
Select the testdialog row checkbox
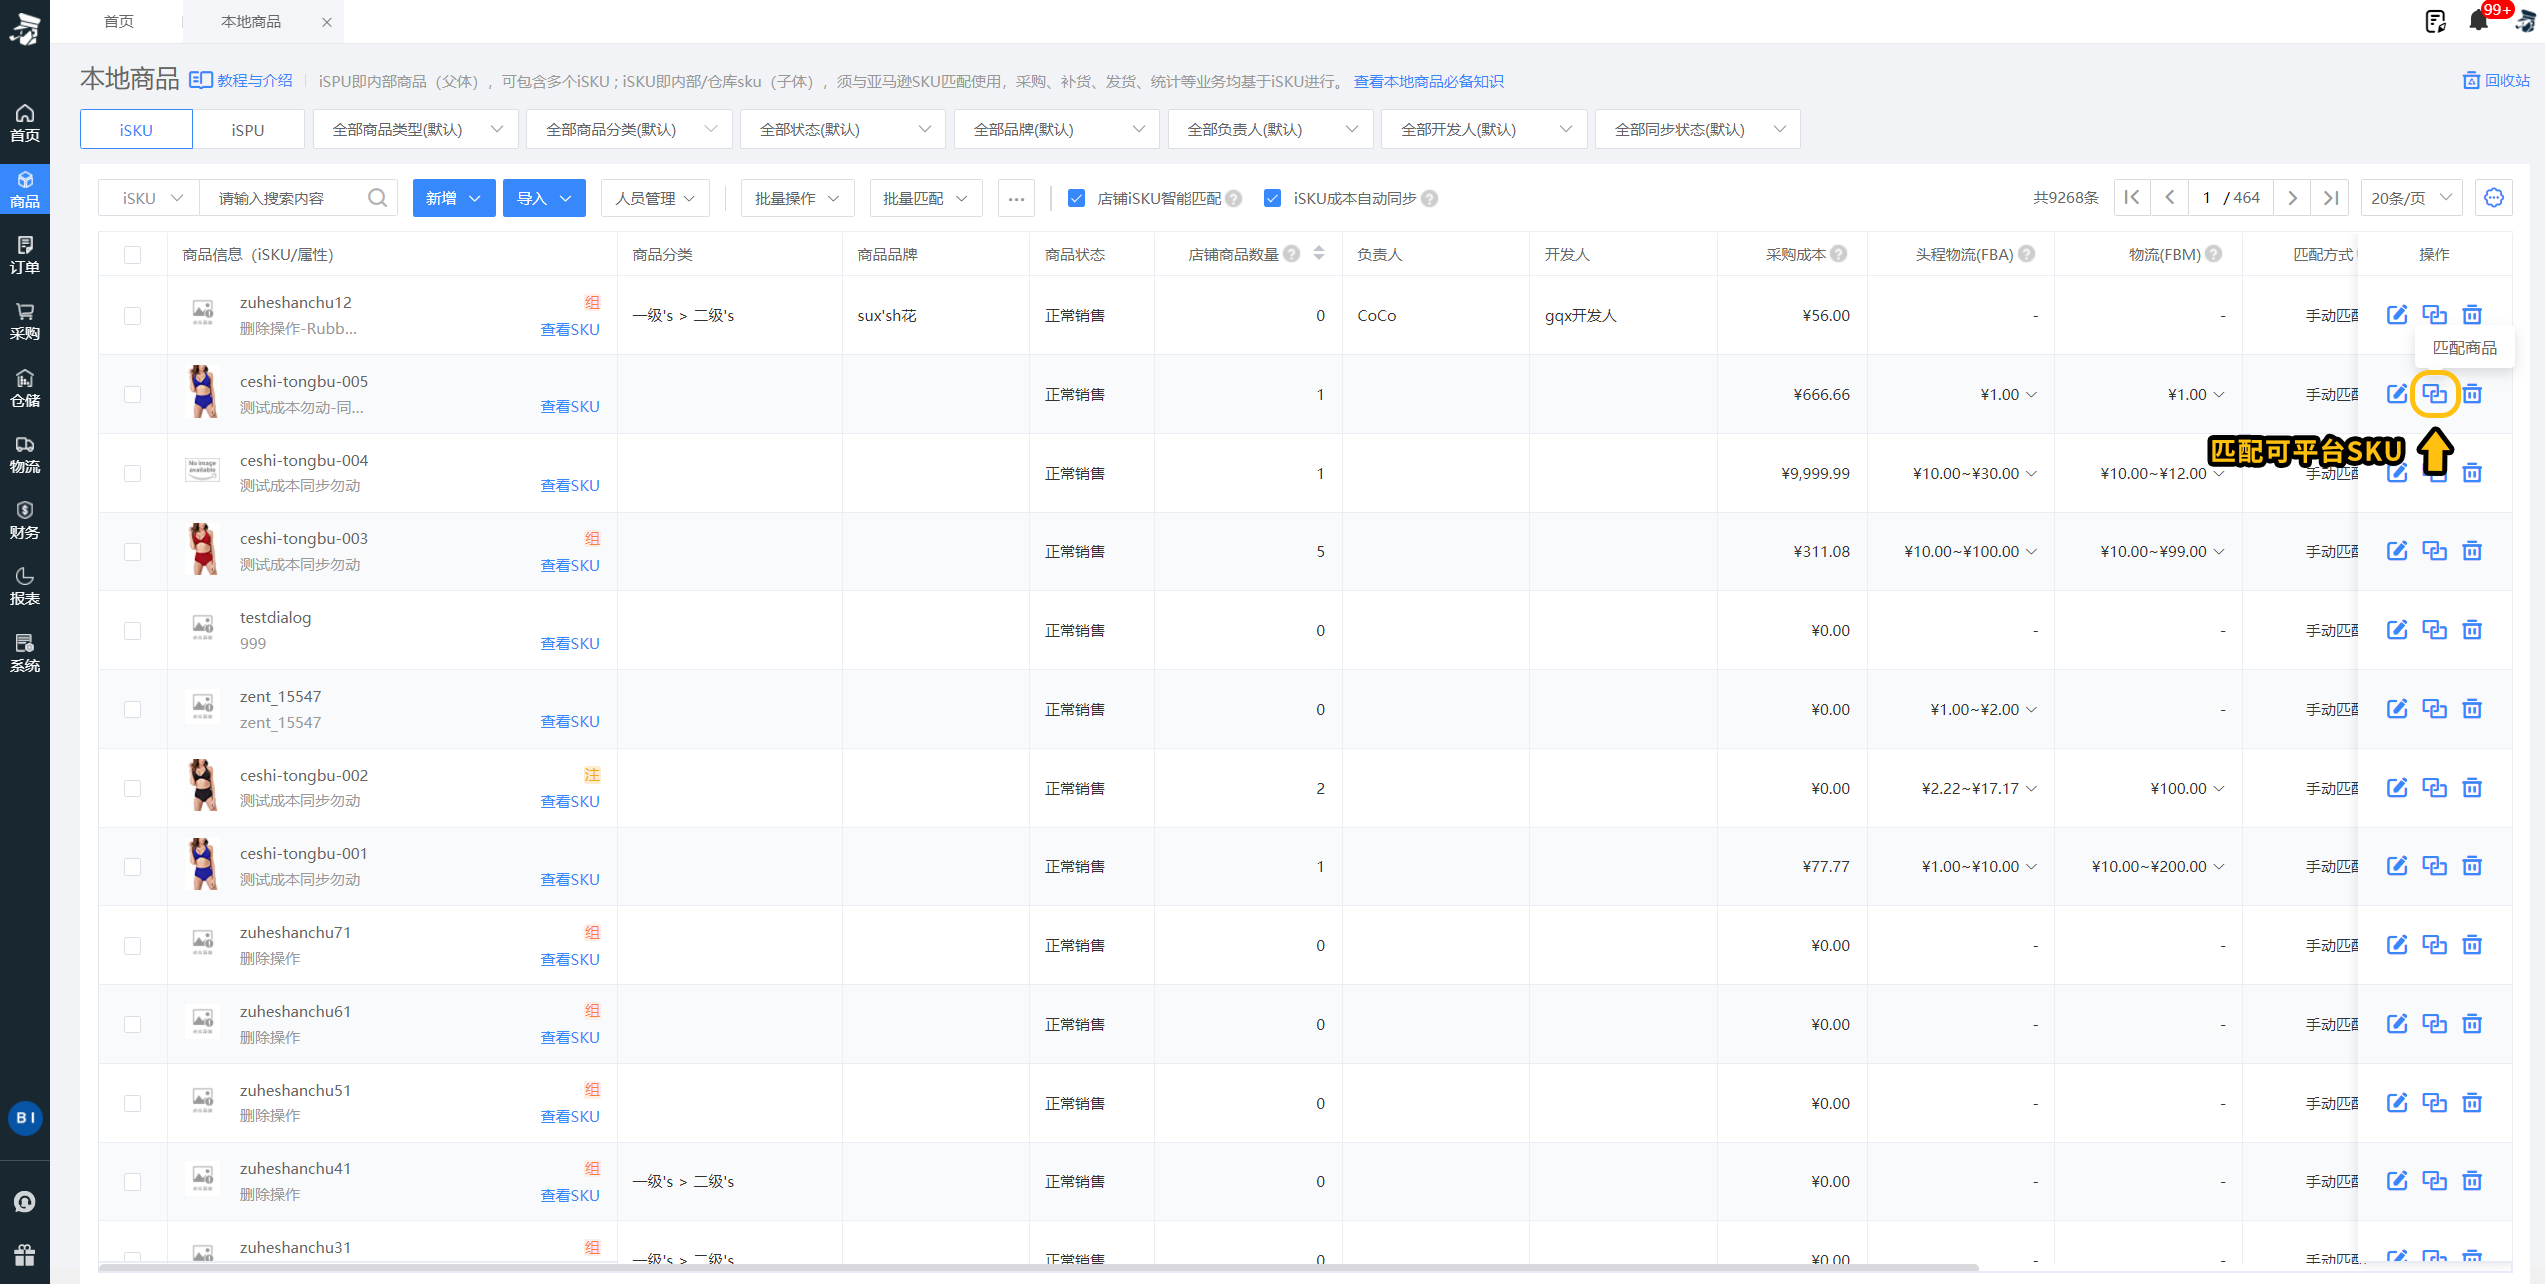click(132, 631)
